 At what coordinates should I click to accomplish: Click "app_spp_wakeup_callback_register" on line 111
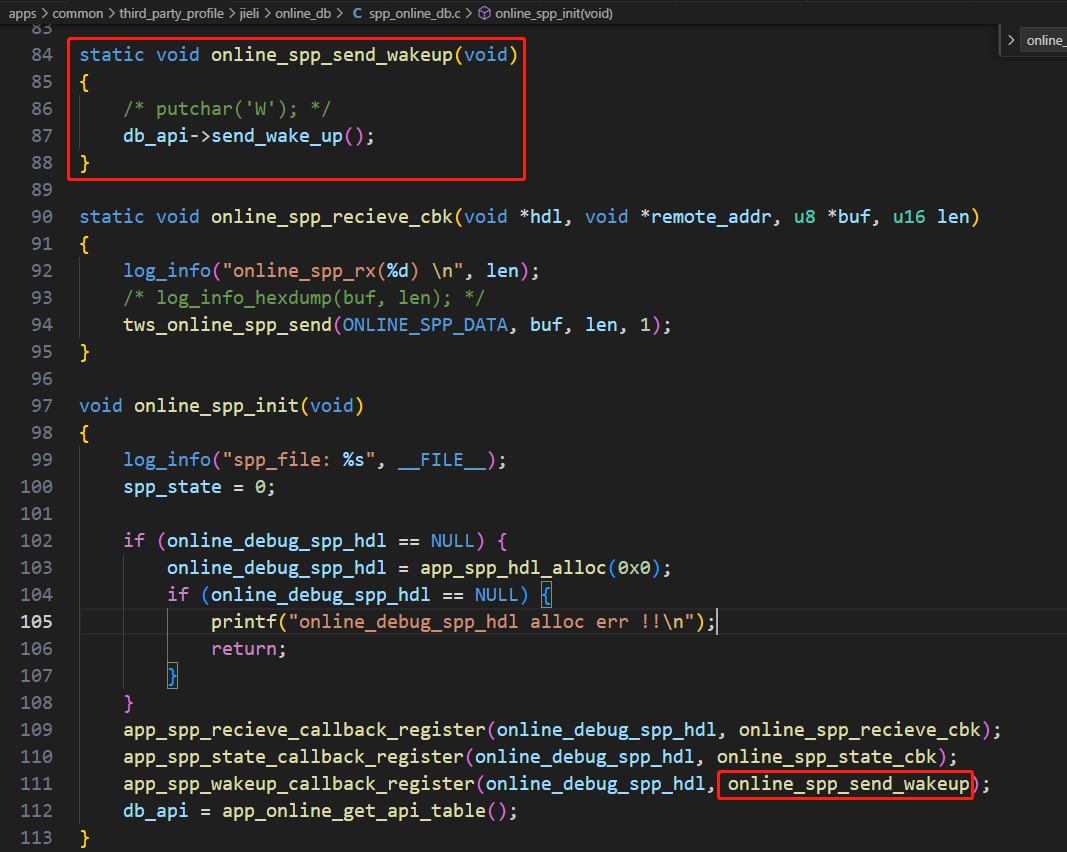tap(299, 783)
